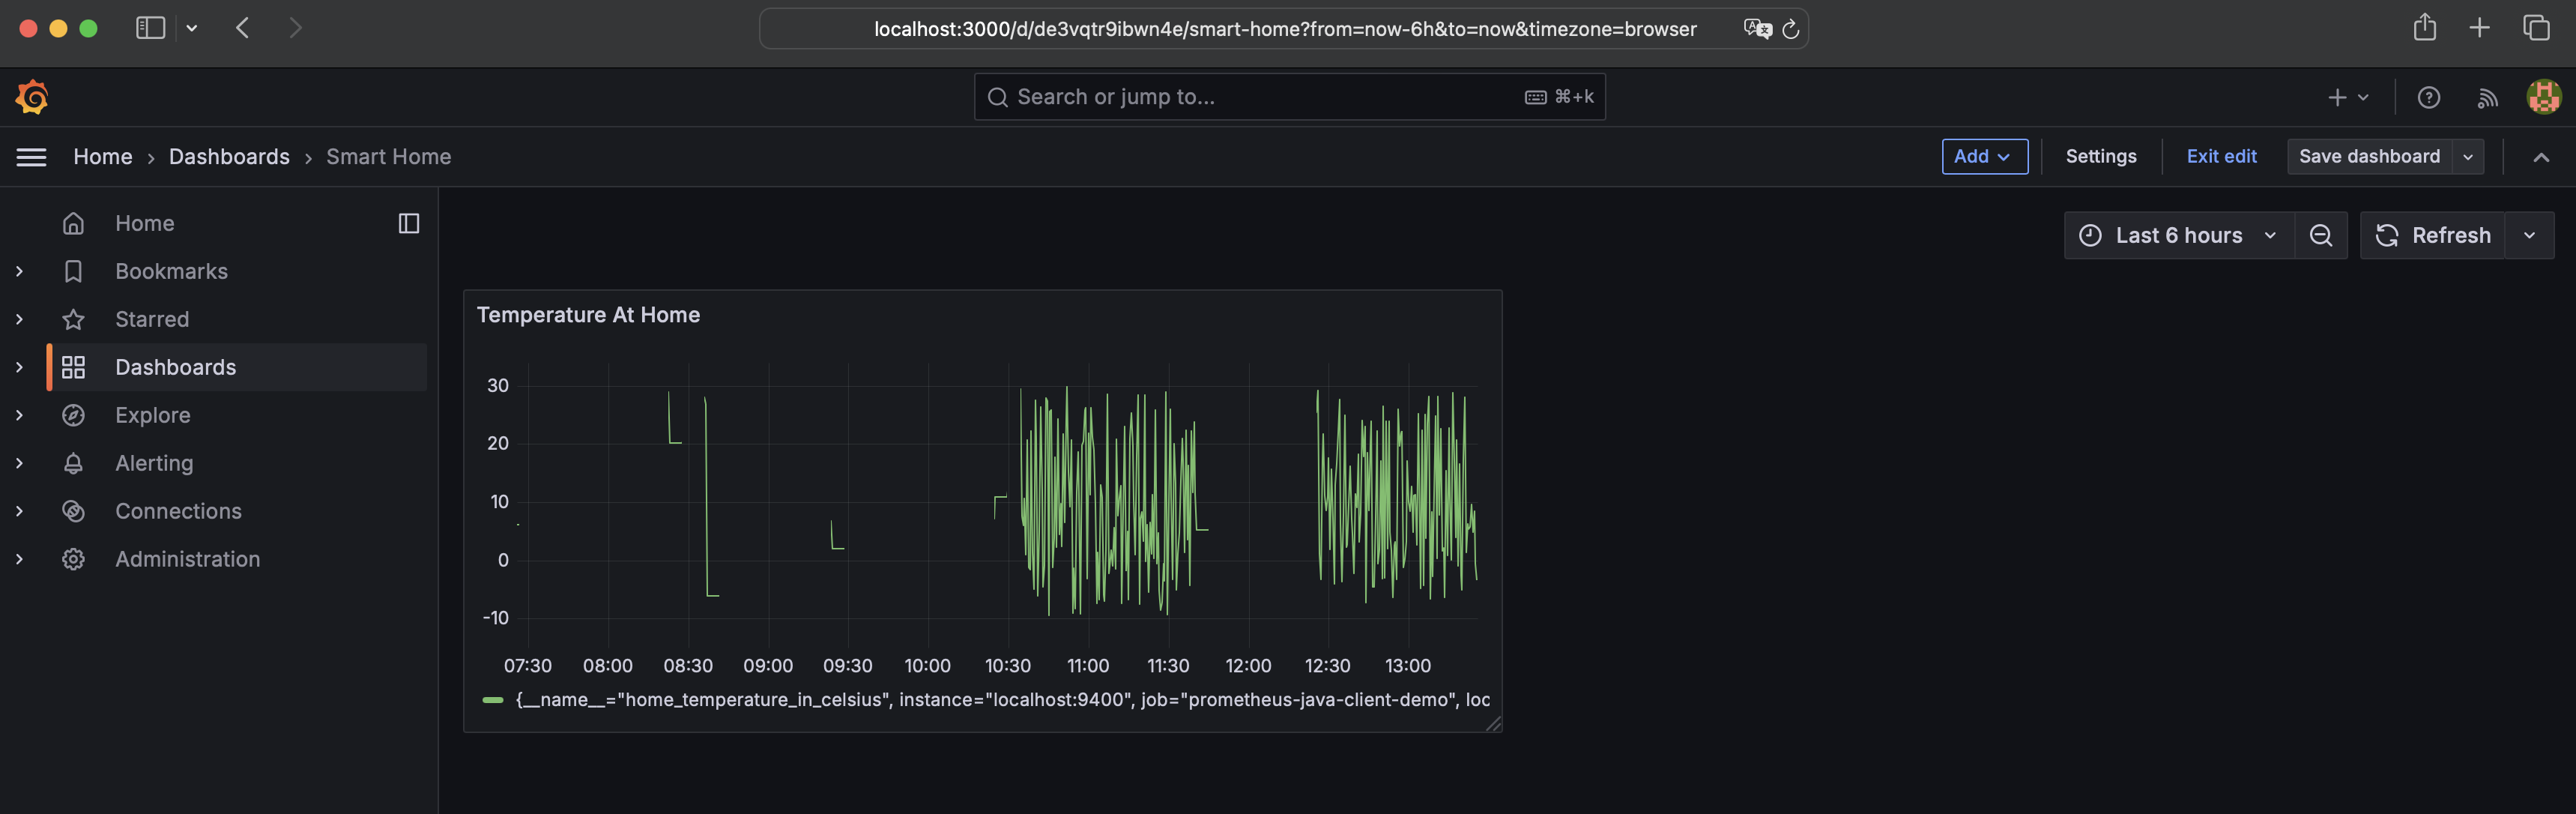Click Safari's translate page icon
The width and height of the screenshot is (2576, 814).
(x=1757, y=29)
